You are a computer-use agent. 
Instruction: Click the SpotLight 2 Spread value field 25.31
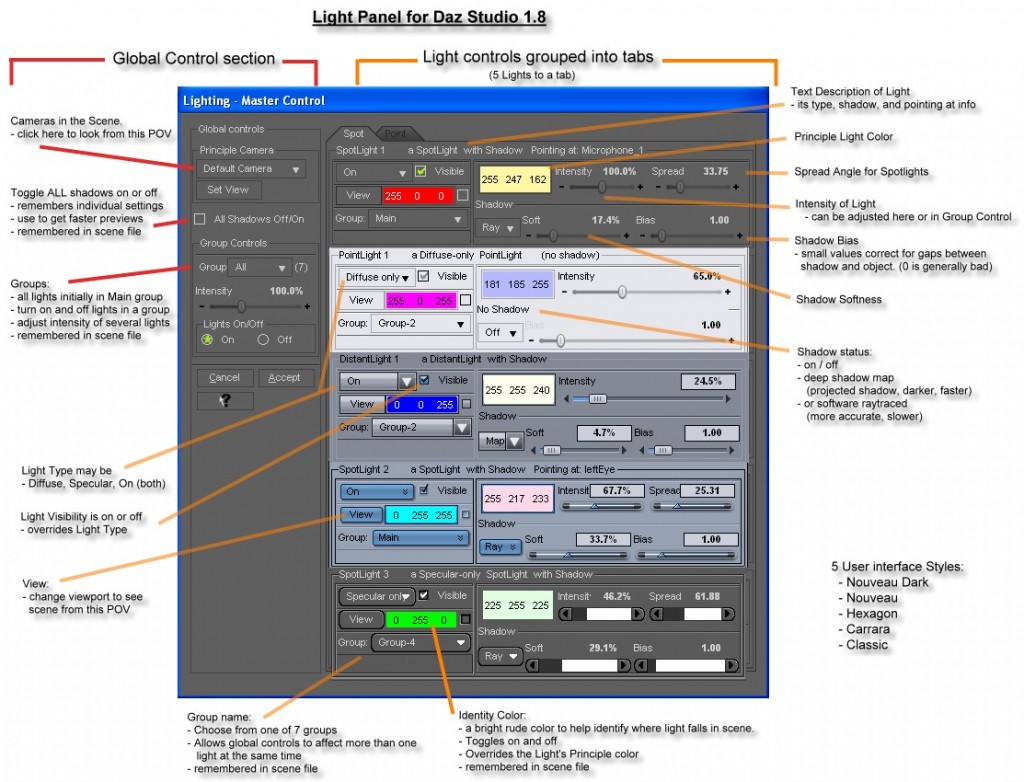click(707, 491)
